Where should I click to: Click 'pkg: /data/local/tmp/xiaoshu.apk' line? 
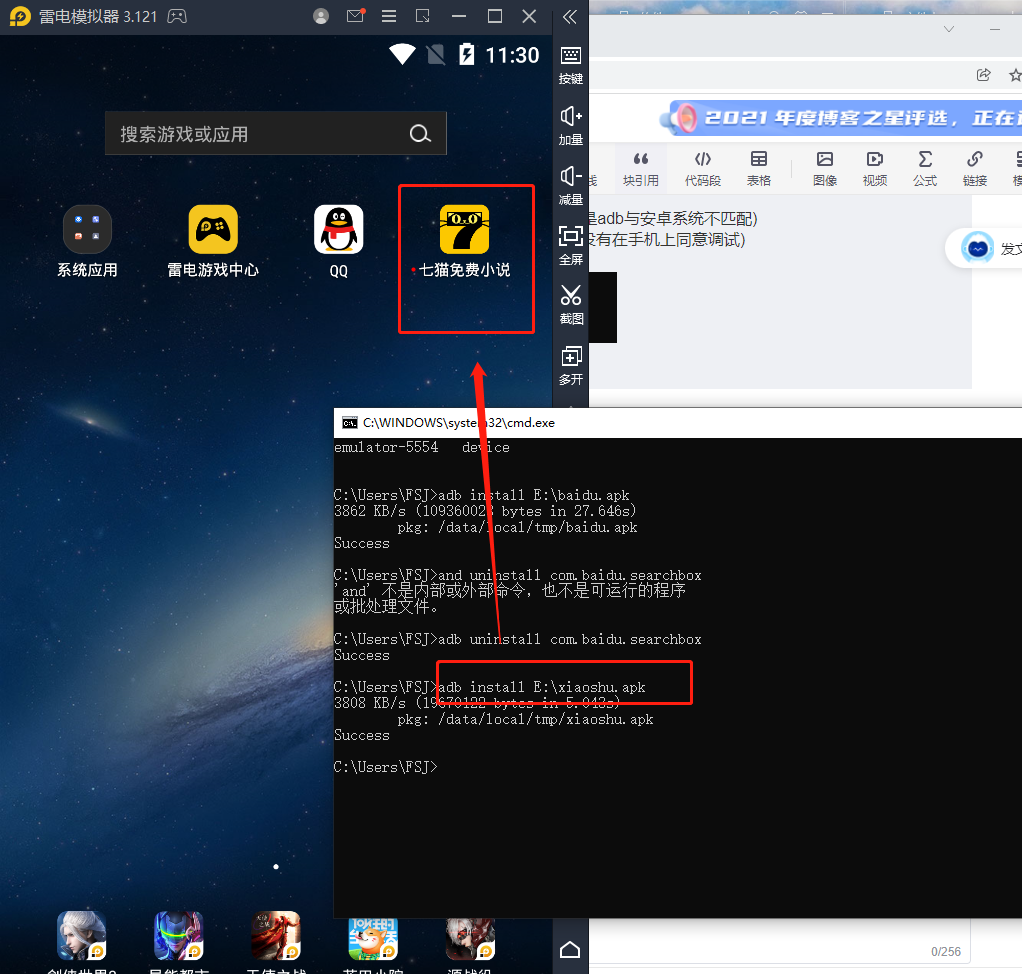(x=525, y=719)
